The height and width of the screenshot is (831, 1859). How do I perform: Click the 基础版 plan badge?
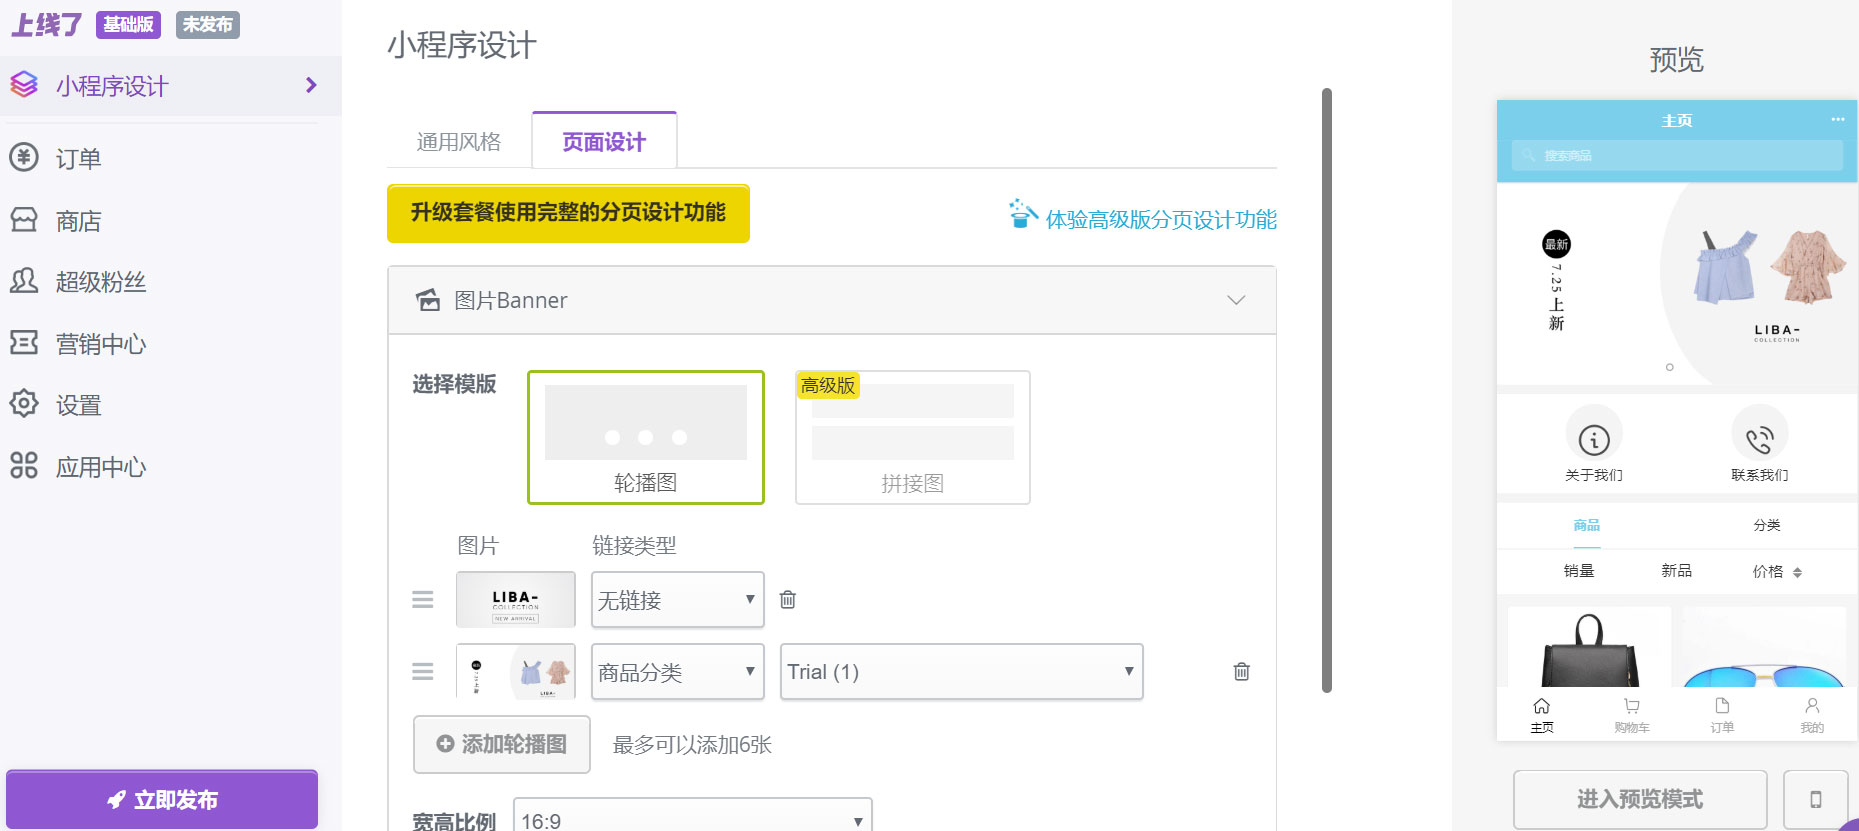(x=128, y=25)
